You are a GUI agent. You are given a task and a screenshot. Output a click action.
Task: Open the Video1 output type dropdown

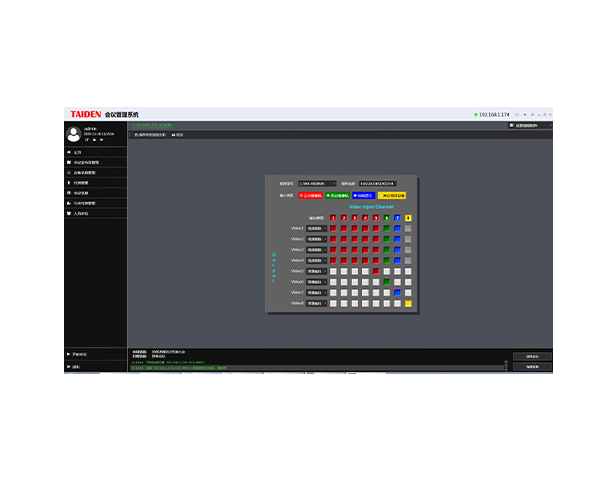pos(316,228)
